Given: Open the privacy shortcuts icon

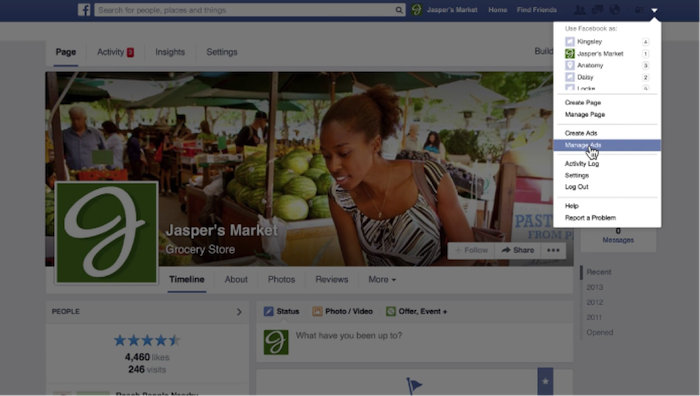Looking at the screenshot, I should (x=639, y=10).
